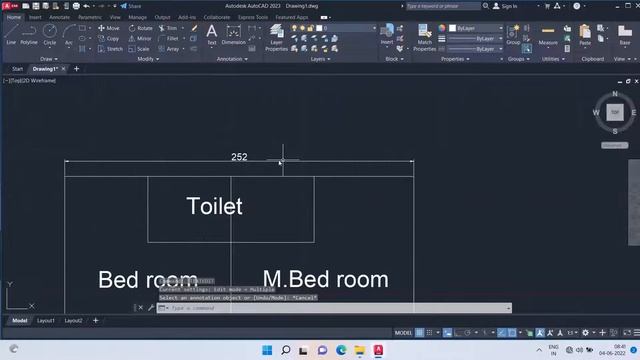
Task: Select the Dimension tool
Action: [x=233, y=34]
